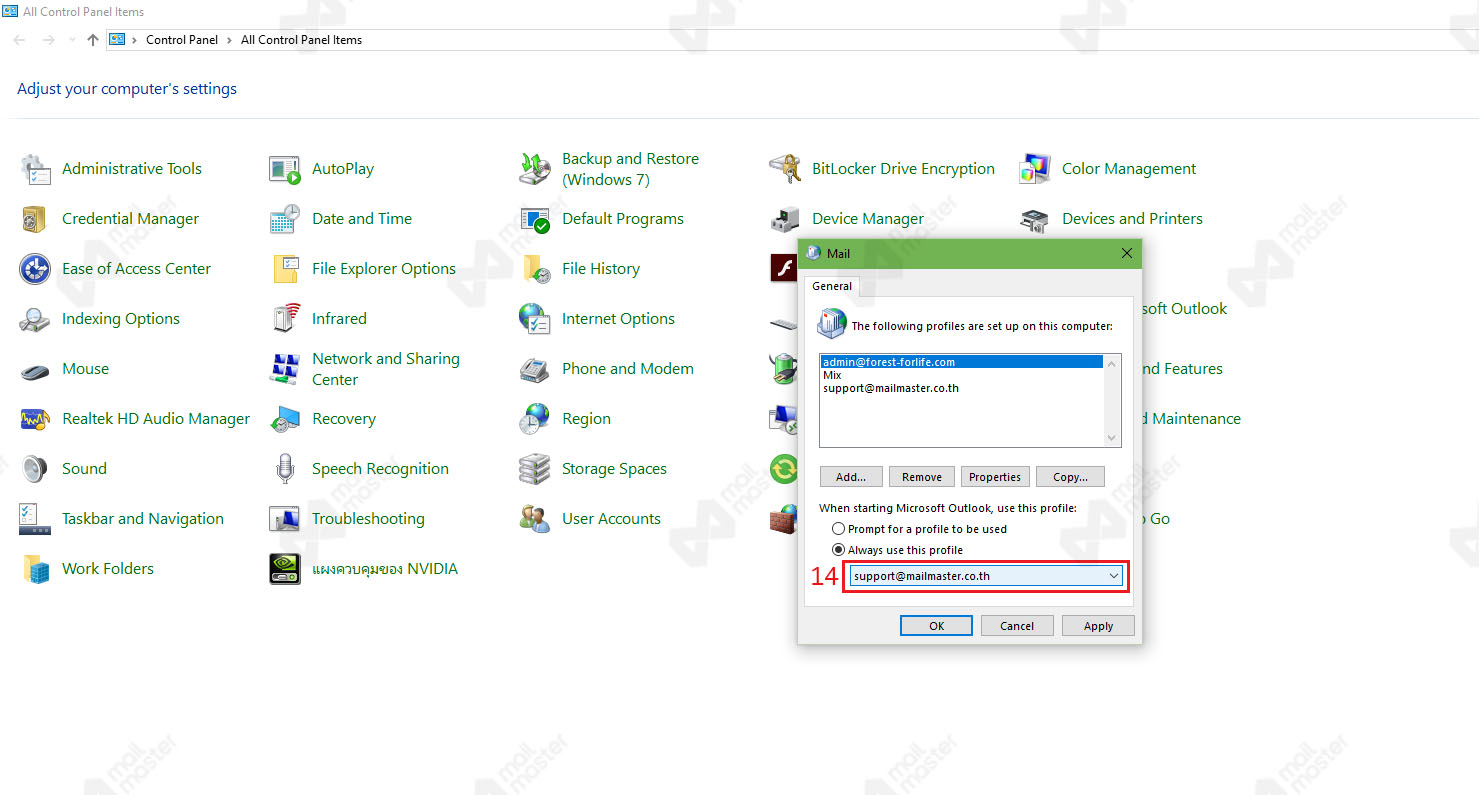The height and width of the screenshot is (795, 1479).
Task: Click the Add... button
Action: tap(851, 477)
